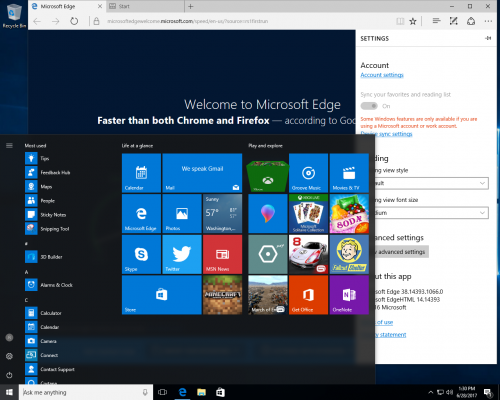Launch the Fallout Shelter tile
Image resolution: width=500 pixels, height=400 pixels.
(x=349, y=254)
